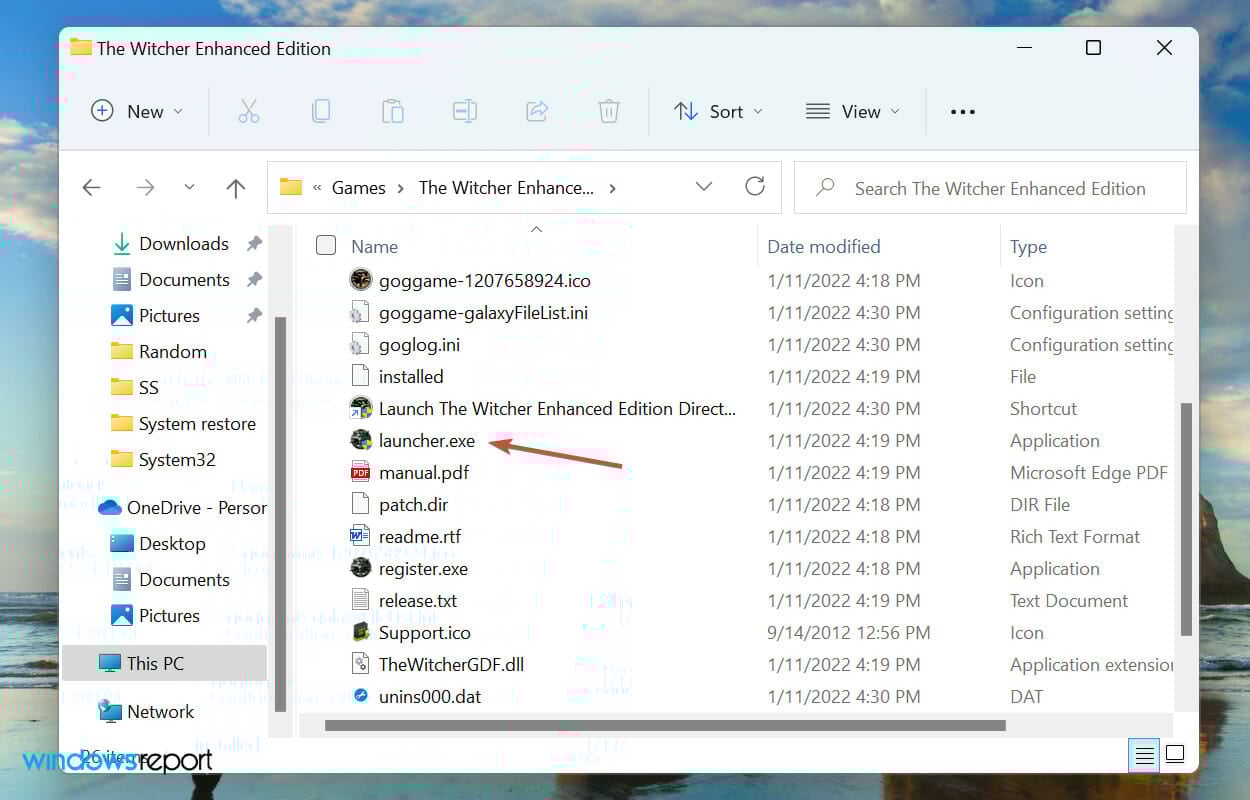Click the Copy icon in toolbar
This screenshot has width=1250, height=800.
[x=321, y=111]
